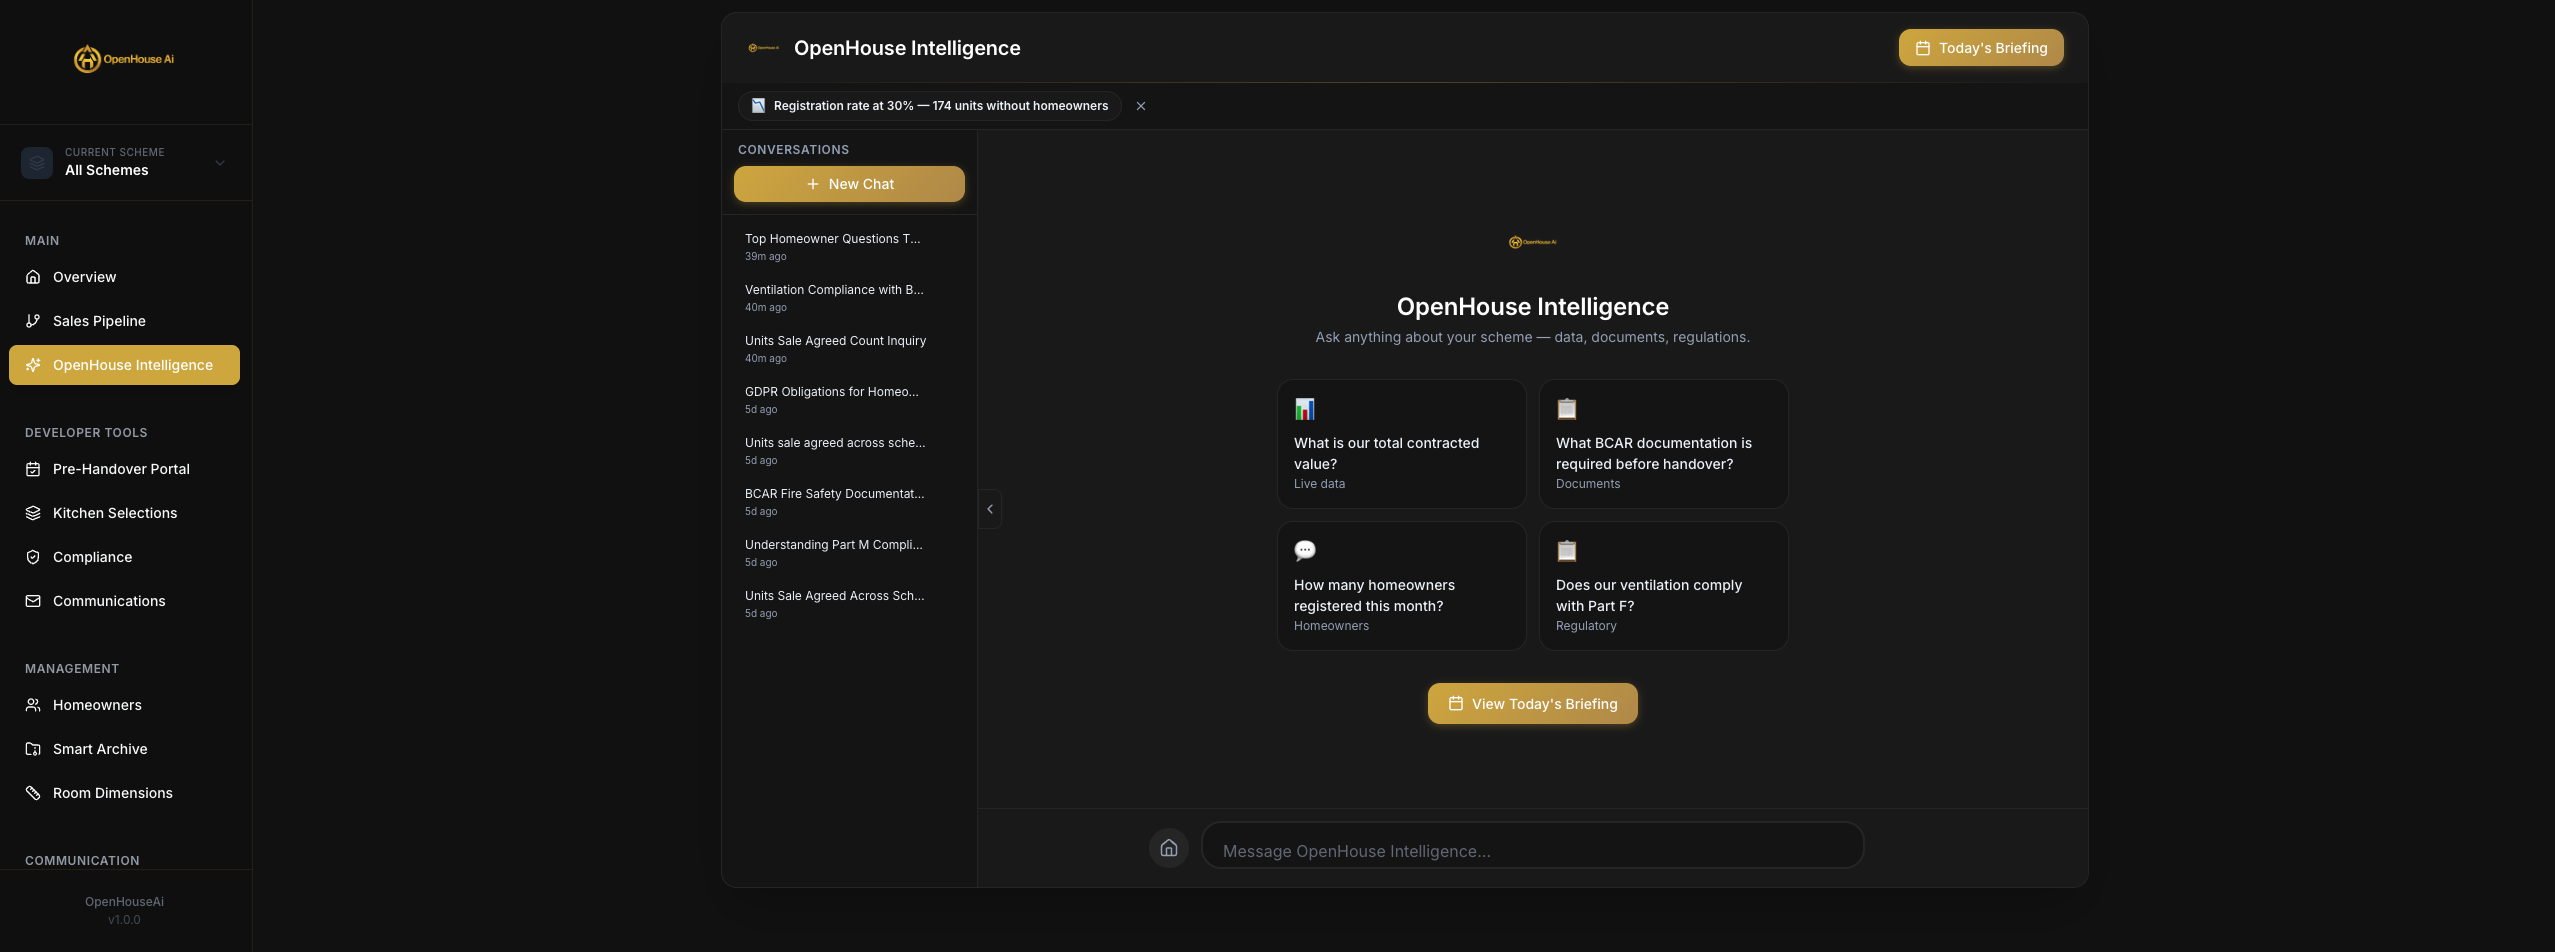Click the Room Dimensions link icon
2555x952 pixels.
(x=33, y=792)
